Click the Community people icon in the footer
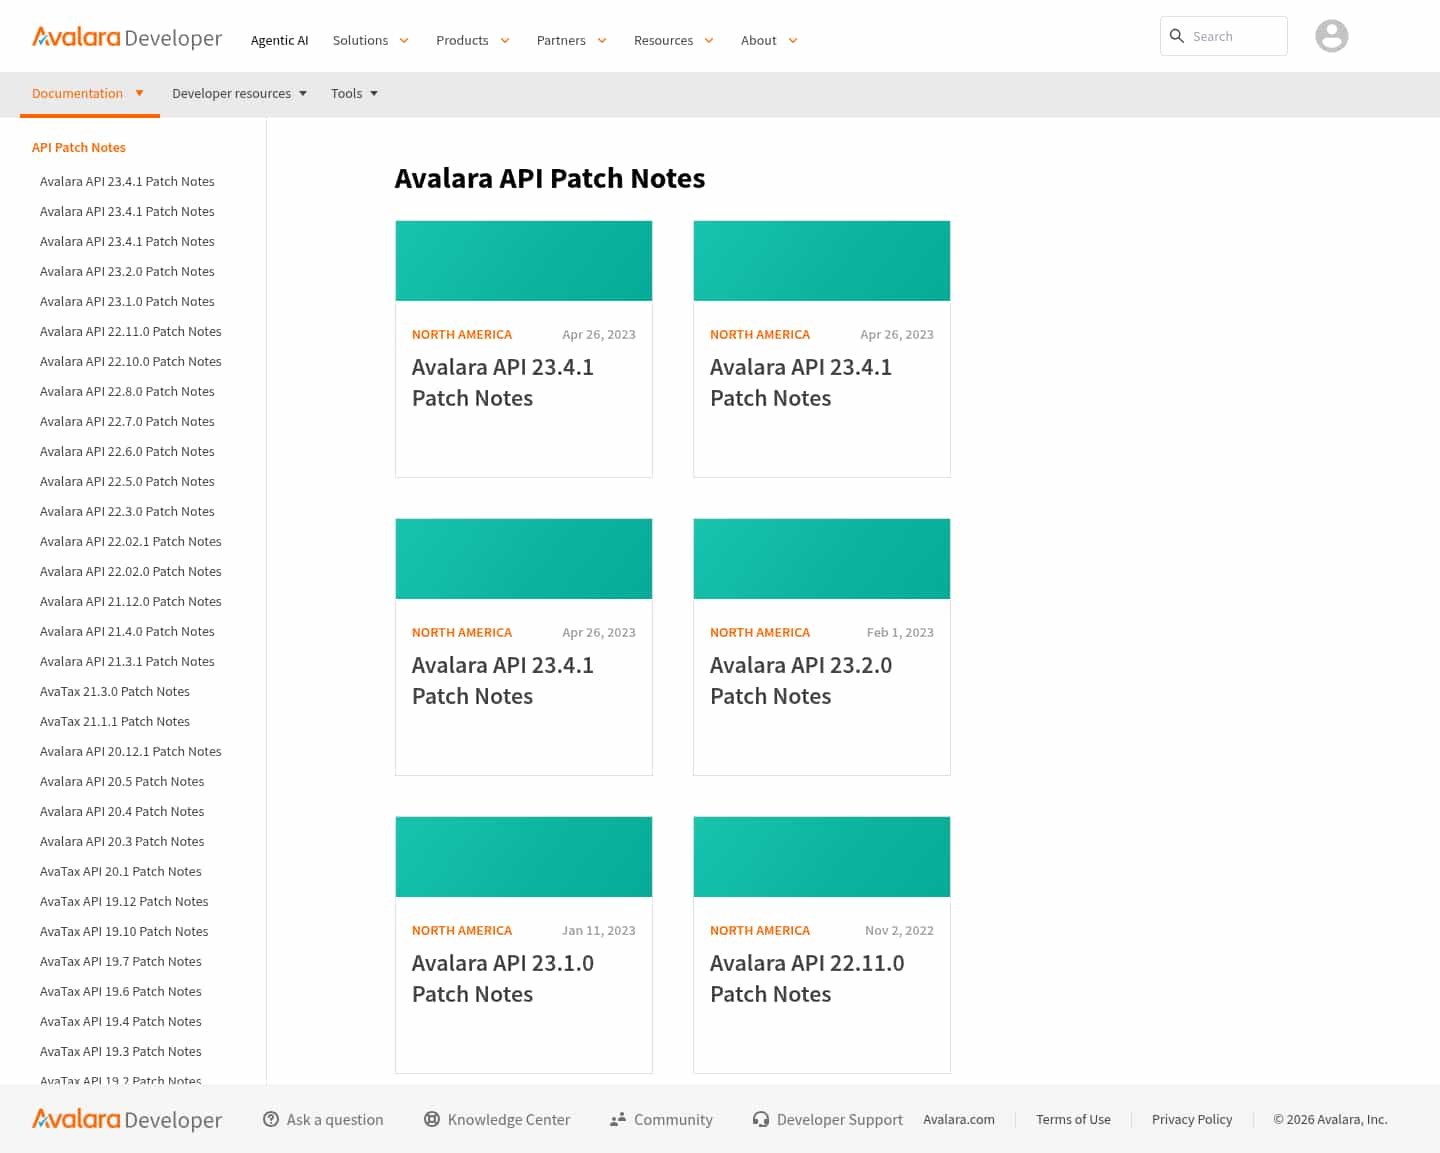The height and width of the screenshot is (1153, 1440). click(616, 1119)
